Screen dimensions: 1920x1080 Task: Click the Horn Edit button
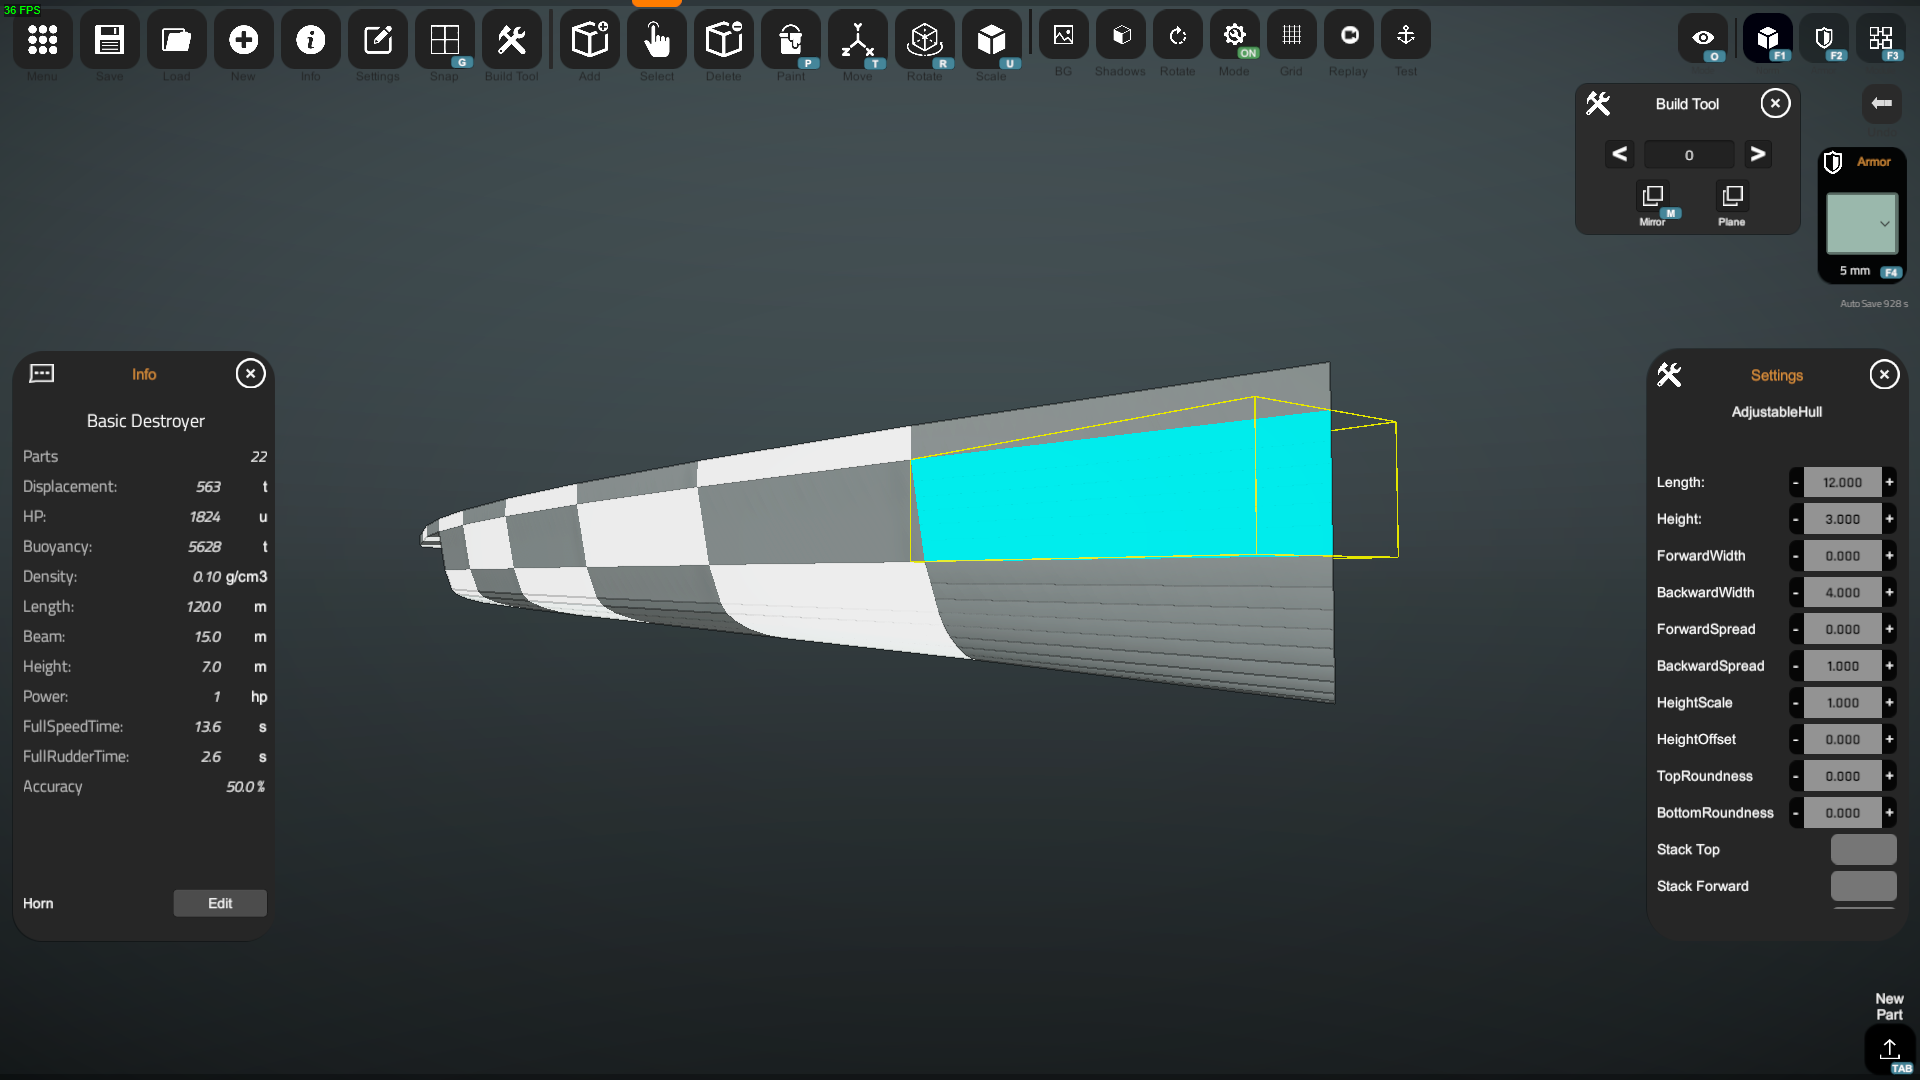point(220,903)
